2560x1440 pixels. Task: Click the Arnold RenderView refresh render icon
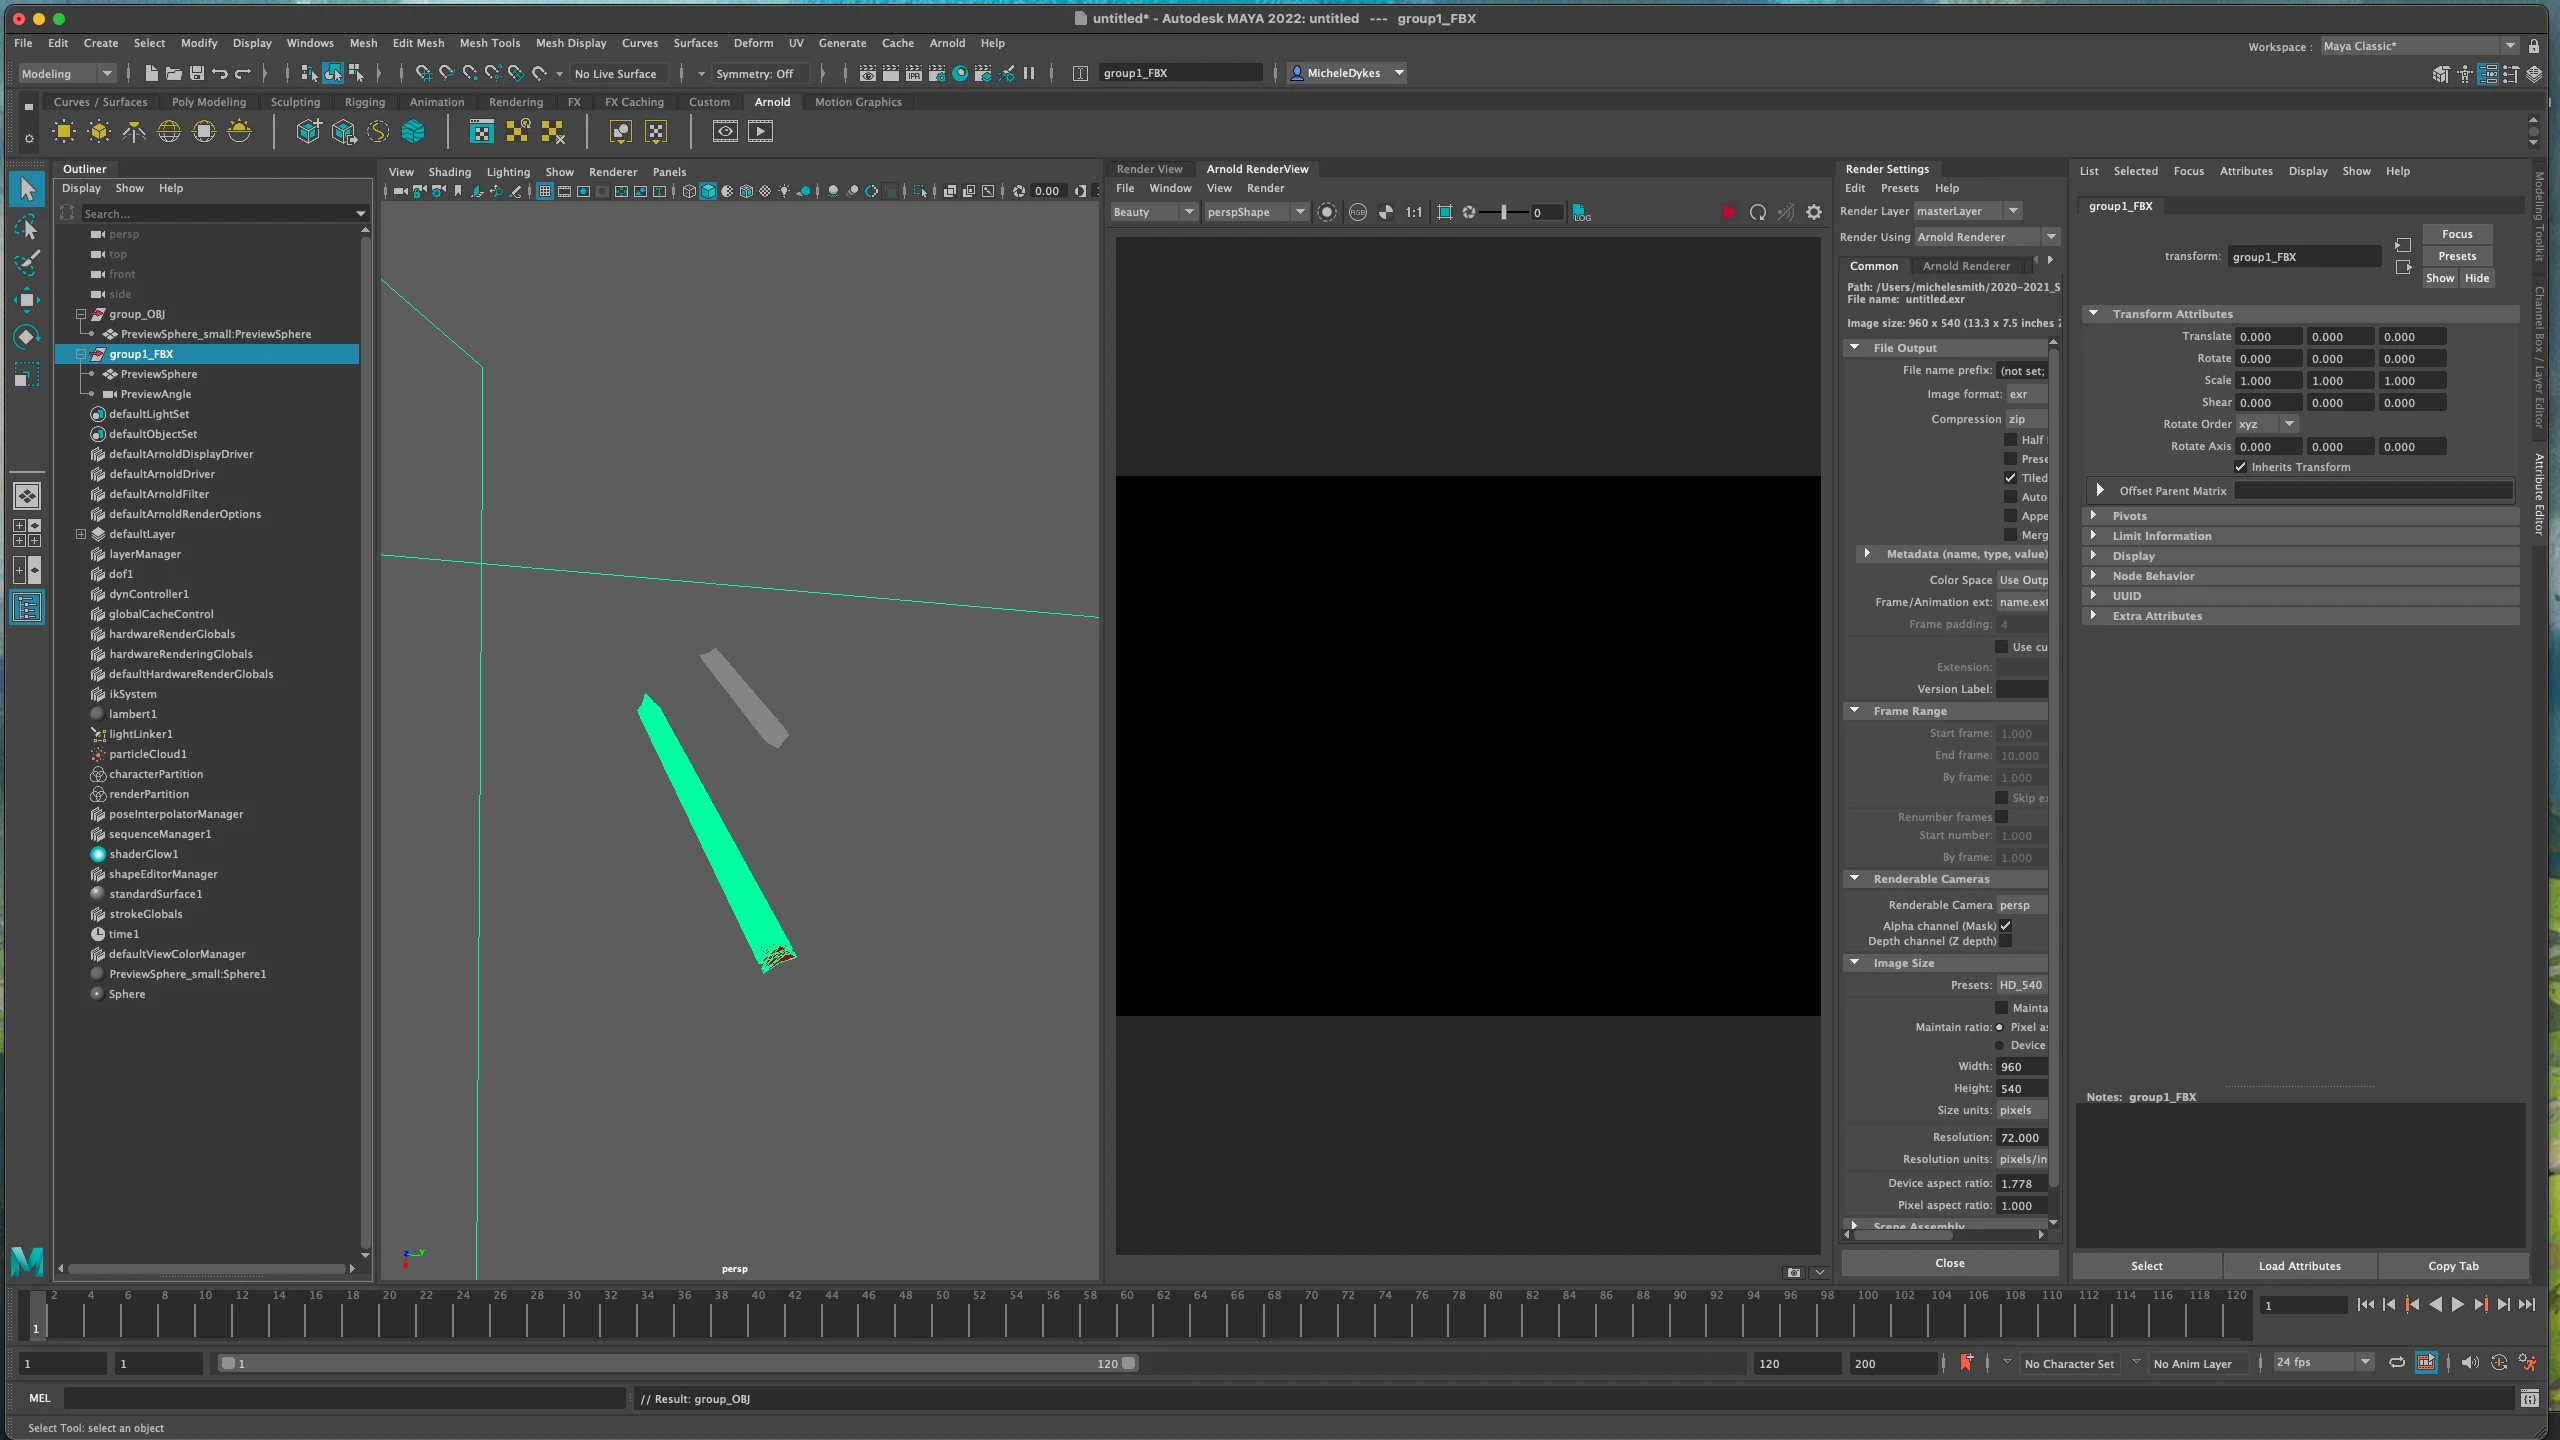tap(1757, 212)
